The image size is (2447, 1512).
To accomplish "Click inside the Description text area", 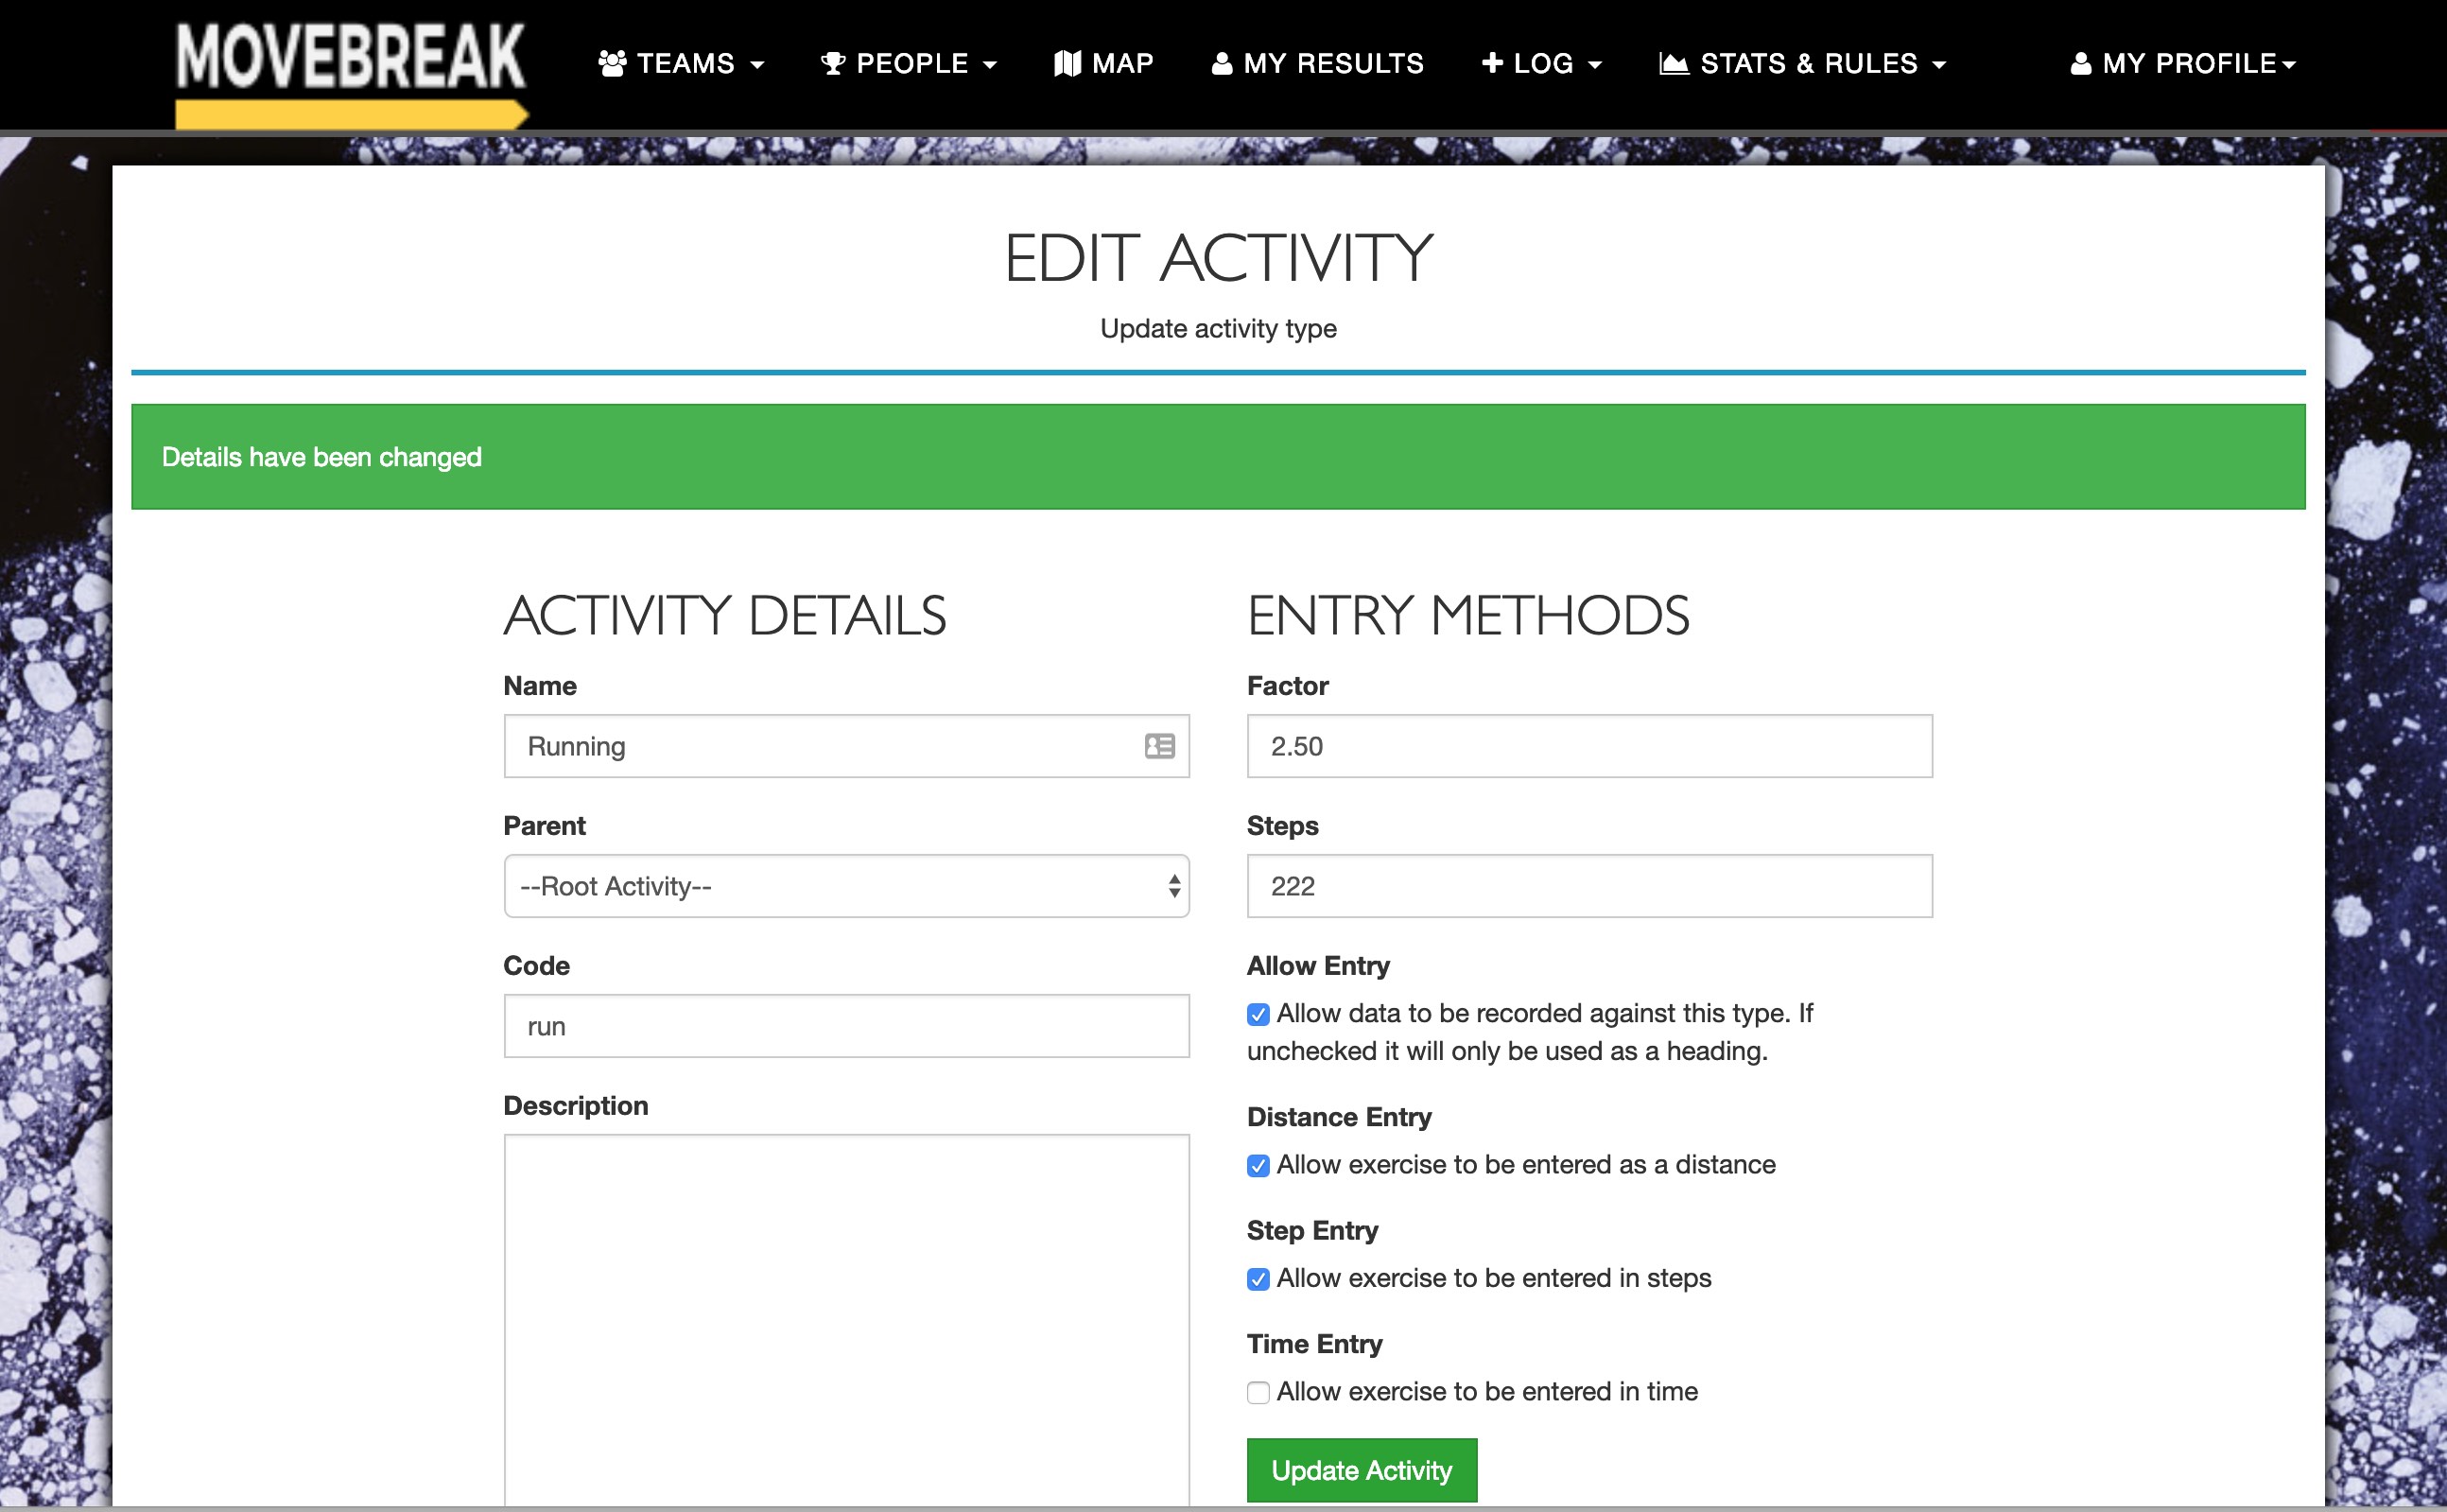I will 846,1320.
